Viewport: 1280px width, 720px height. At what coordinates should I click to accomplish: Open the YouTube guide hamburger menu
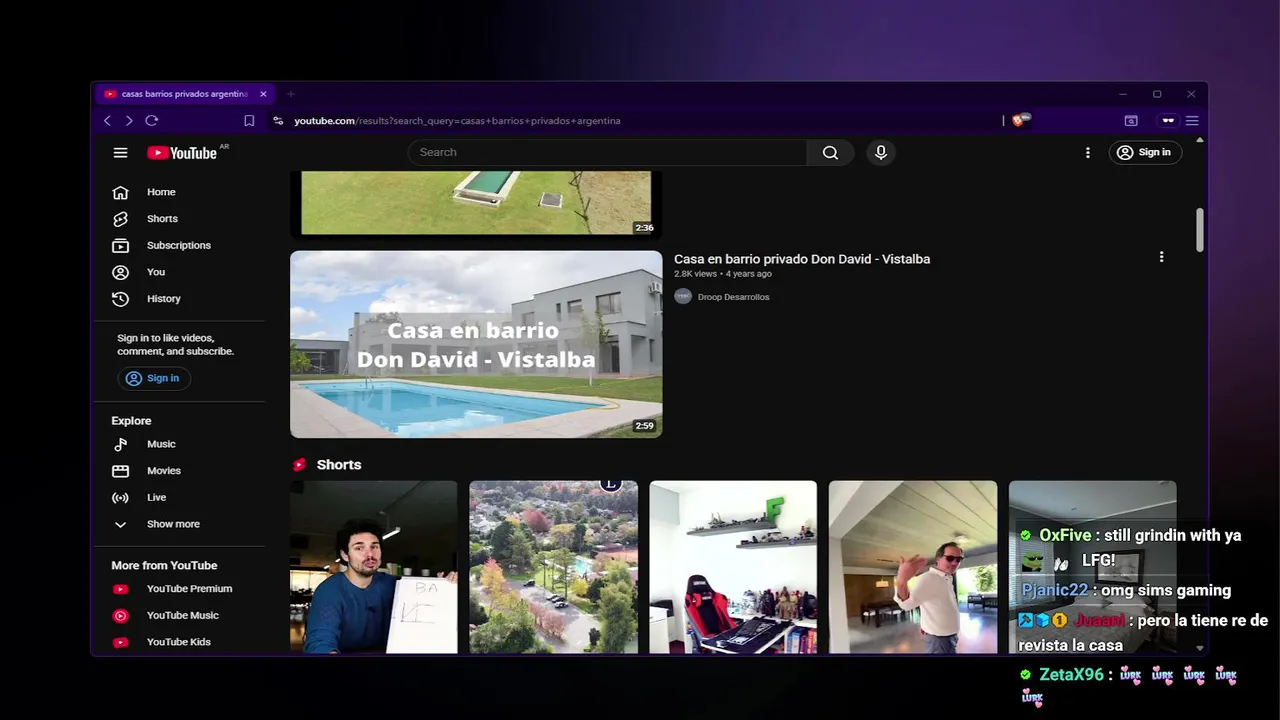tap(120, 153)
